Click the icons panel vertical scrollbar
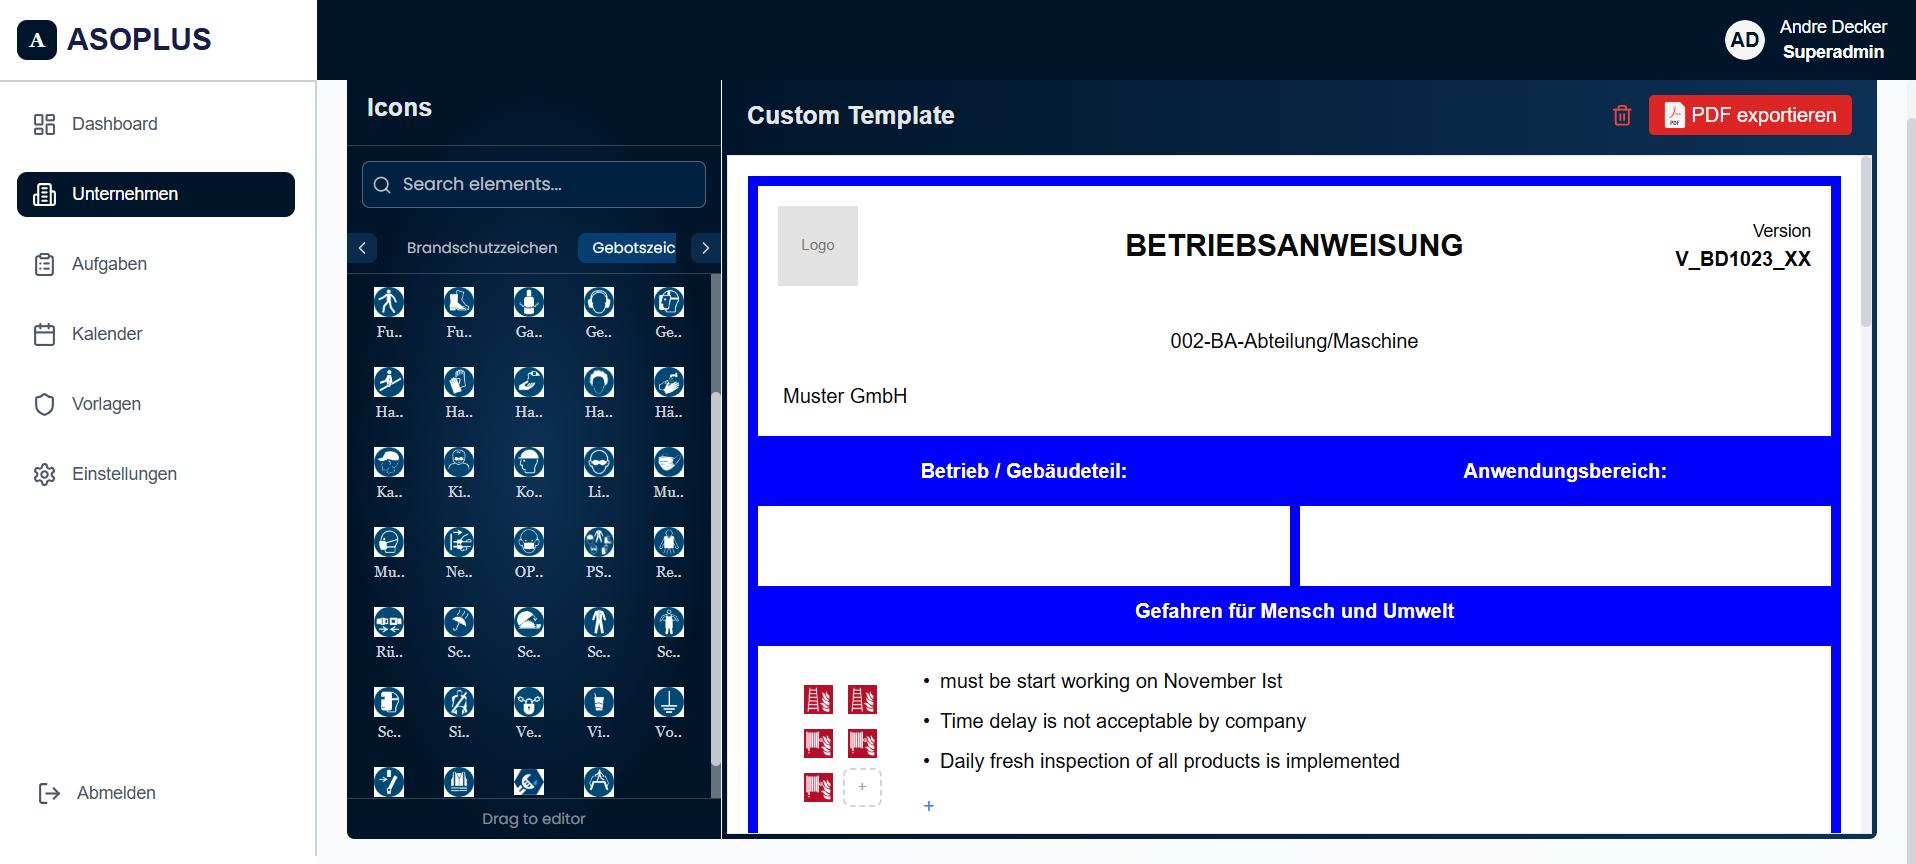This screenshot has width=1916, height=864. pos(715,578)
